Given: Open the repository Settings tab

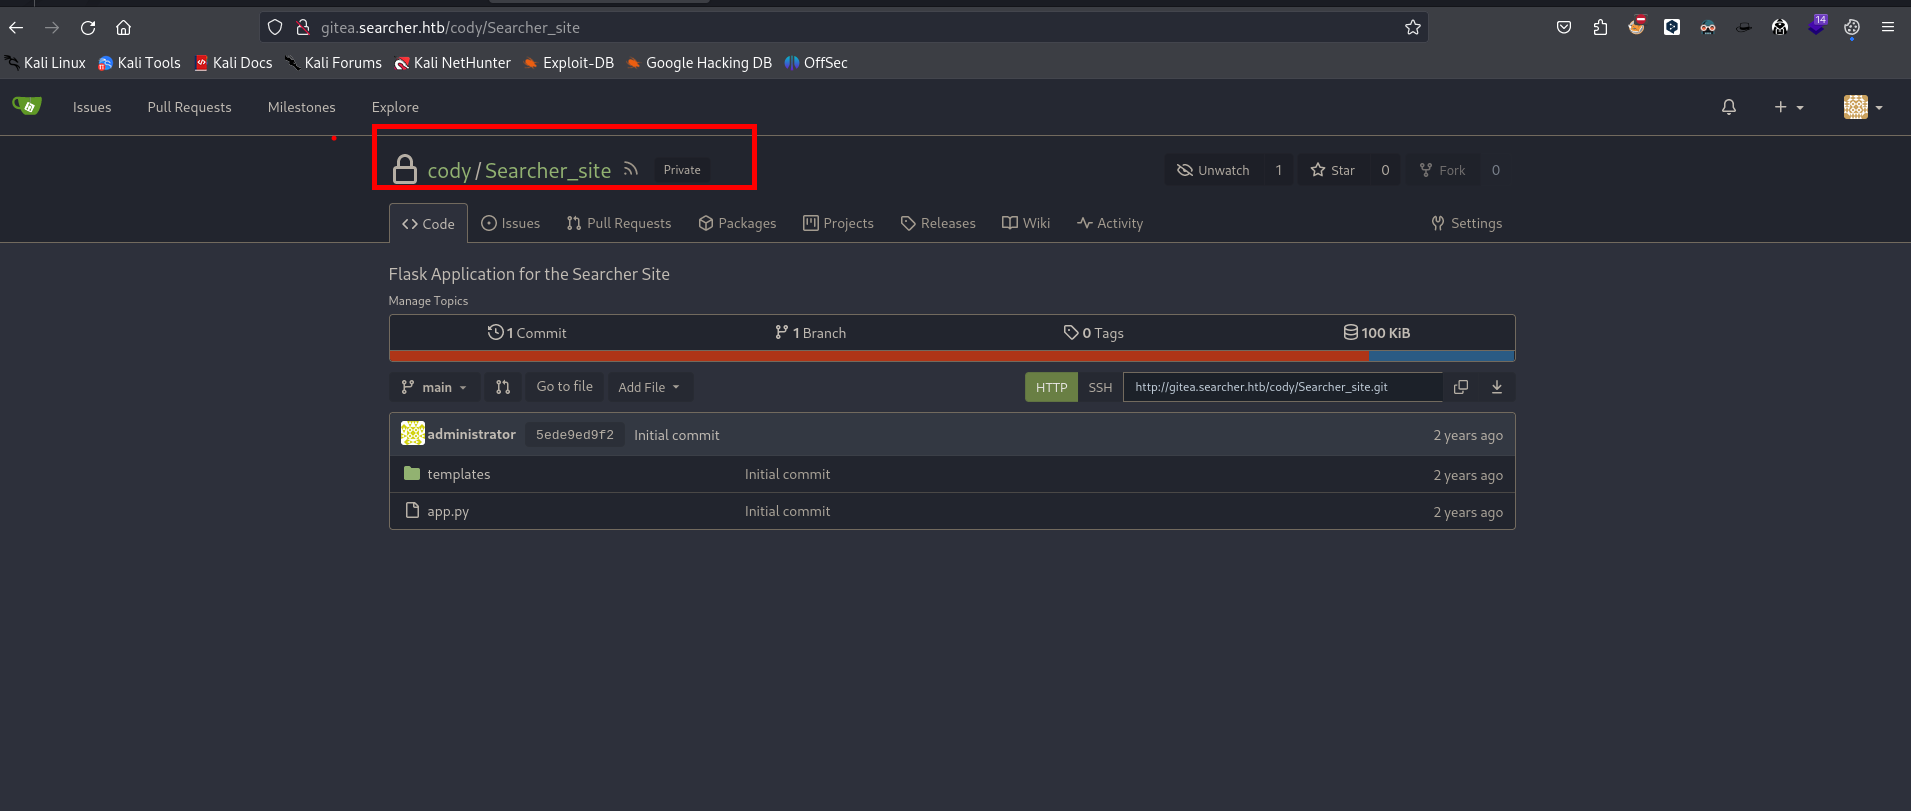Looking at the screenshot, I should [1466, 223].
